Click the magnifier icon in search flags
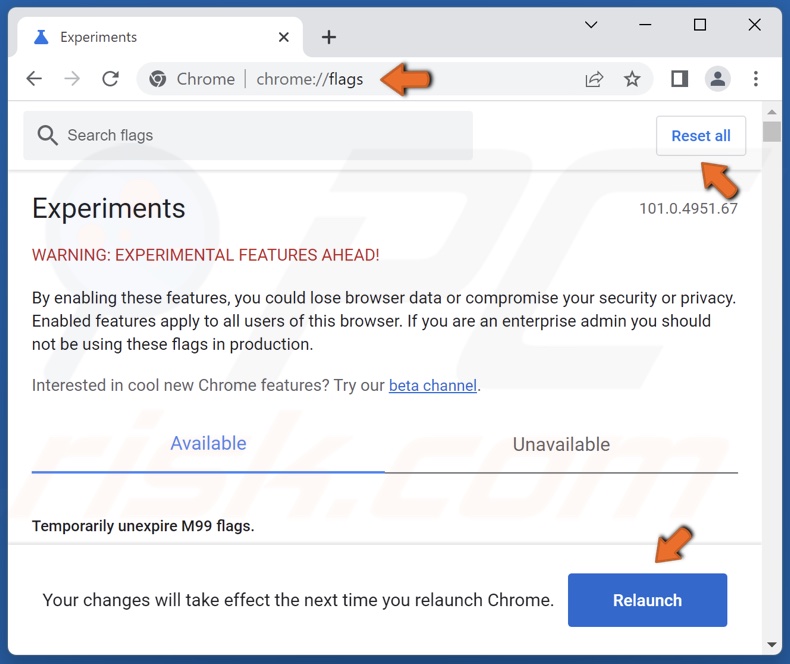Viewport: 790px width, 664px height. pyautogui.click(x=47, y=135)
